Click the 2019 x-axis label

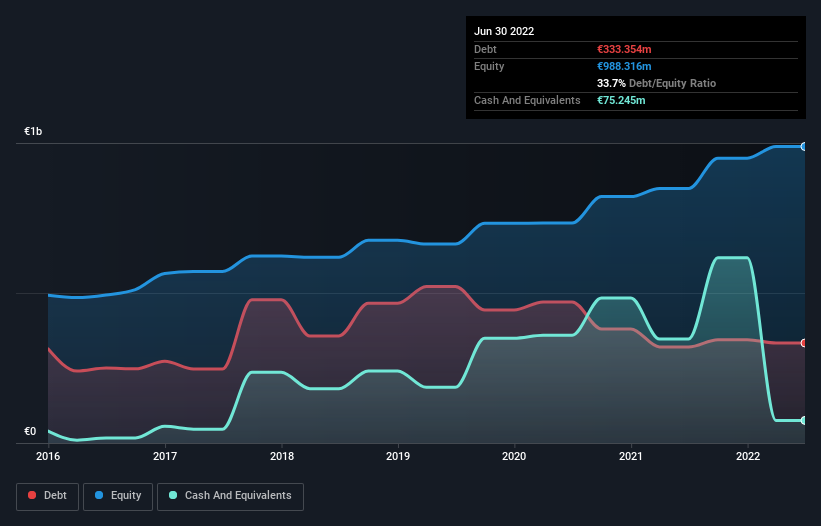point(398,456)
